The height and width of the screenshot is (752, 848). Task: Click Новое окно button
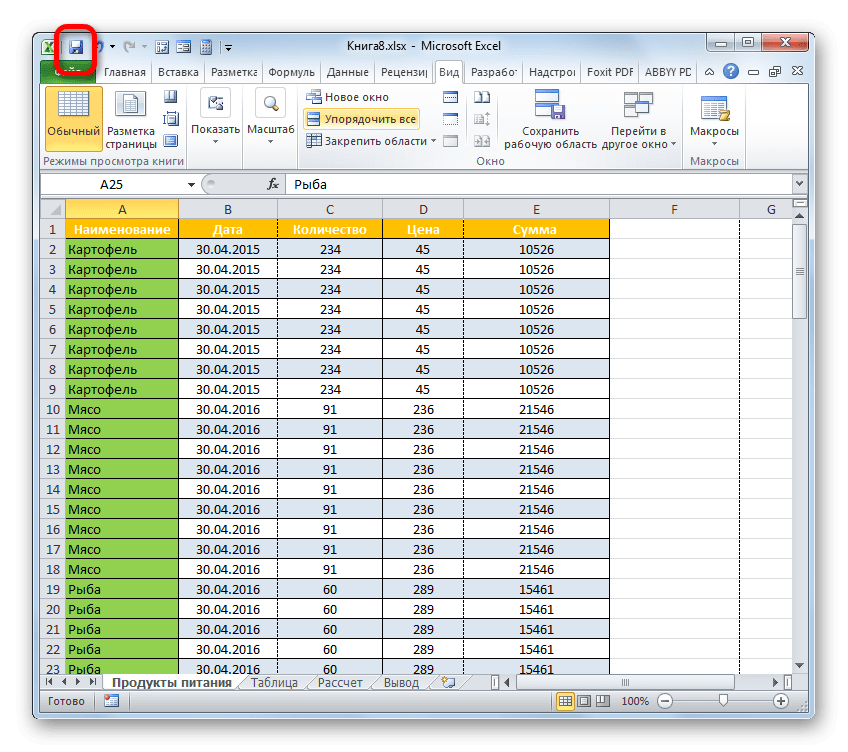(348, 97)
